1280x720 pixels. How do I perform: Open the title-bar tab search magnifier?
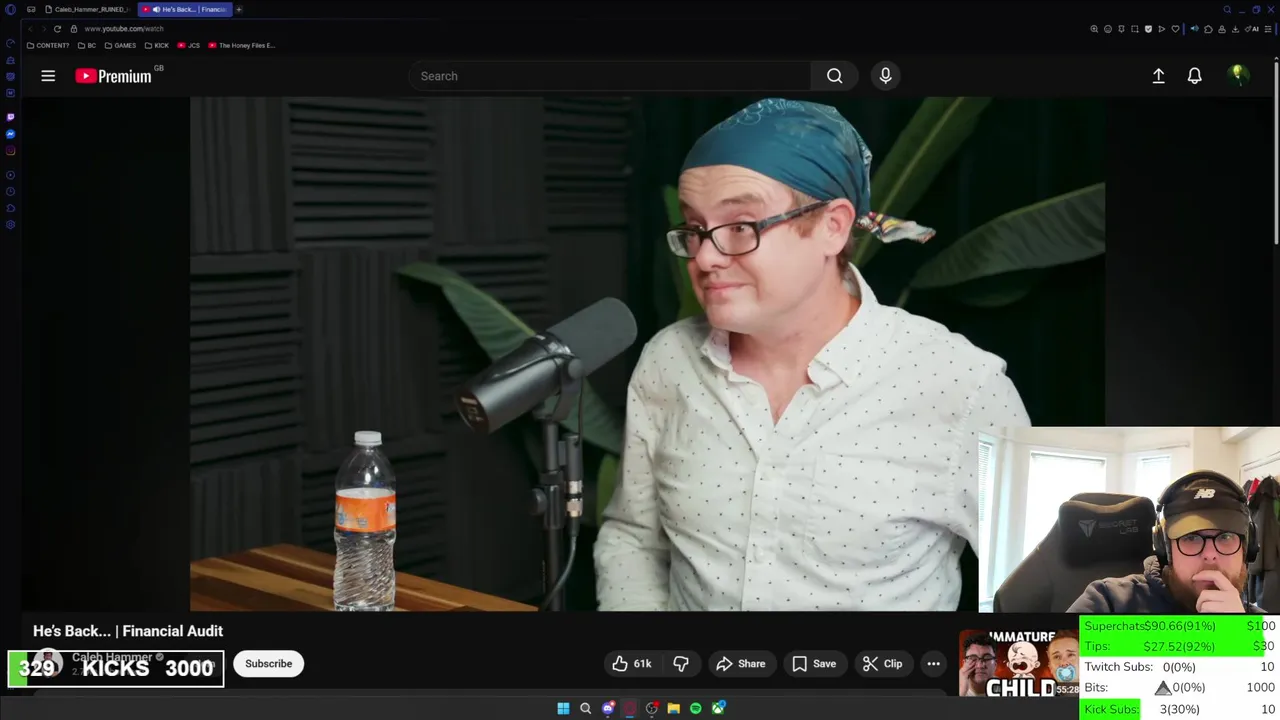click(x=1227, y=10)
